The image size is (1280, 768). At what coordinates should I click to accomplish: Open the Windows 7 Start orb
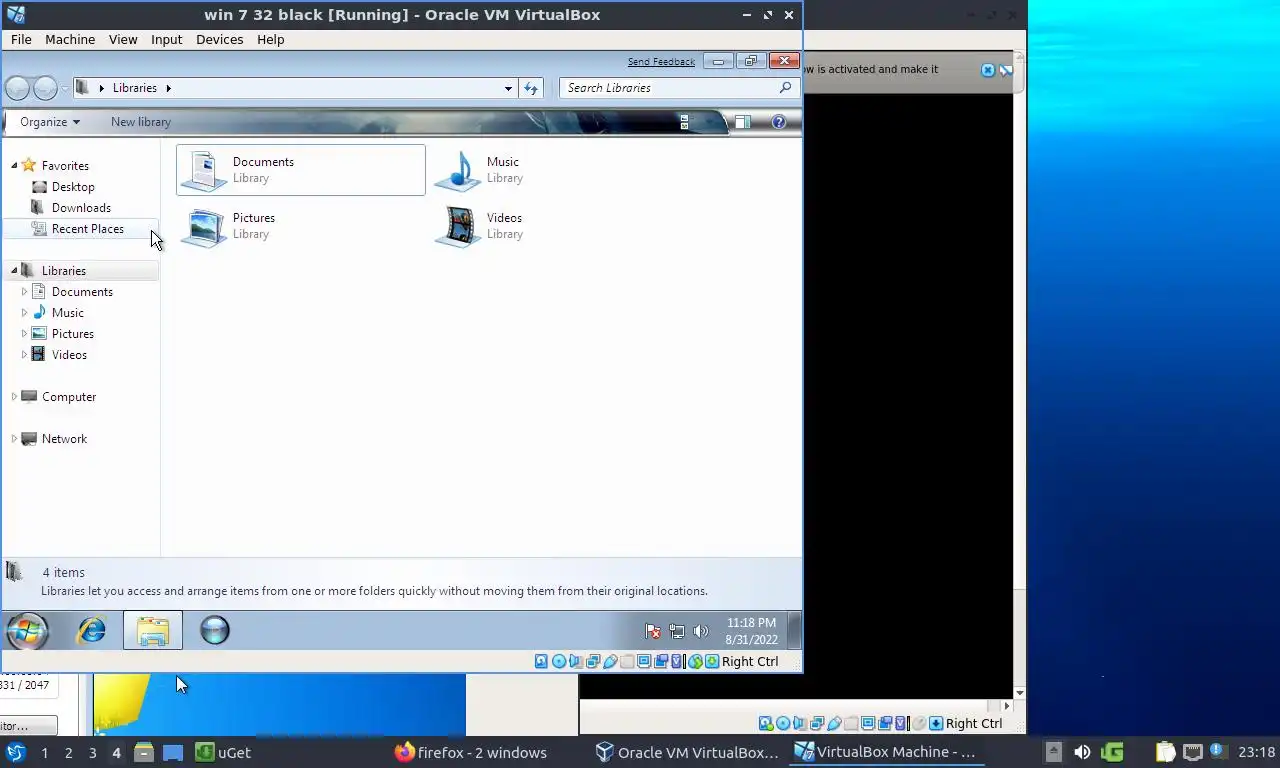tap(27, 631)
